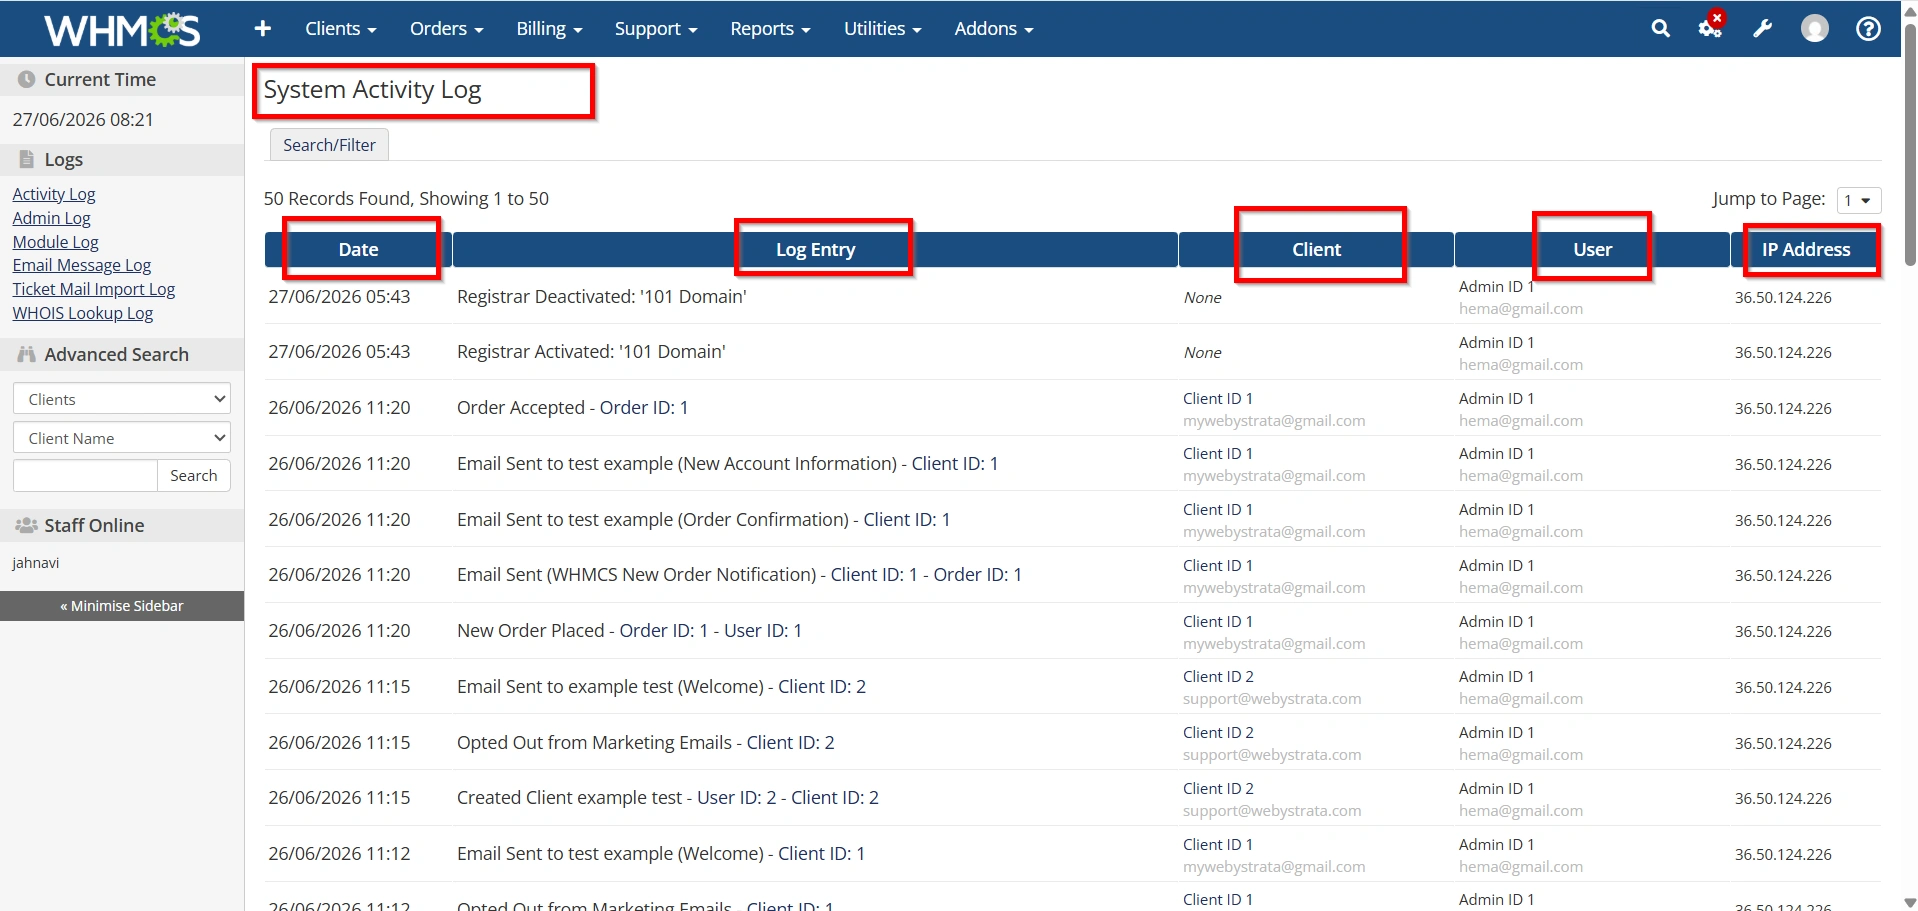Screen dimensions: 1918x911
Task: Expand the Utilities menu
Action: (x=882, y=29)
